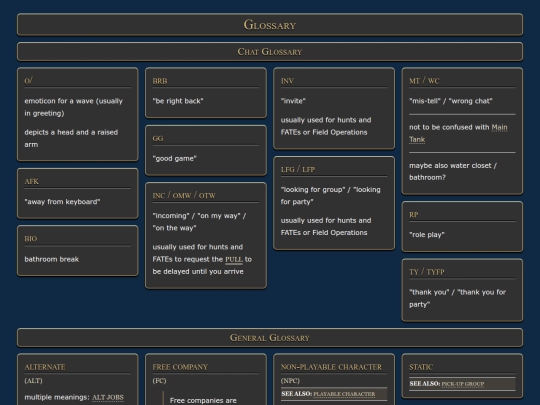Click the INC / OMW / OTW term heading
This screenshot has height=405, width=540.
tap(184, 196)
